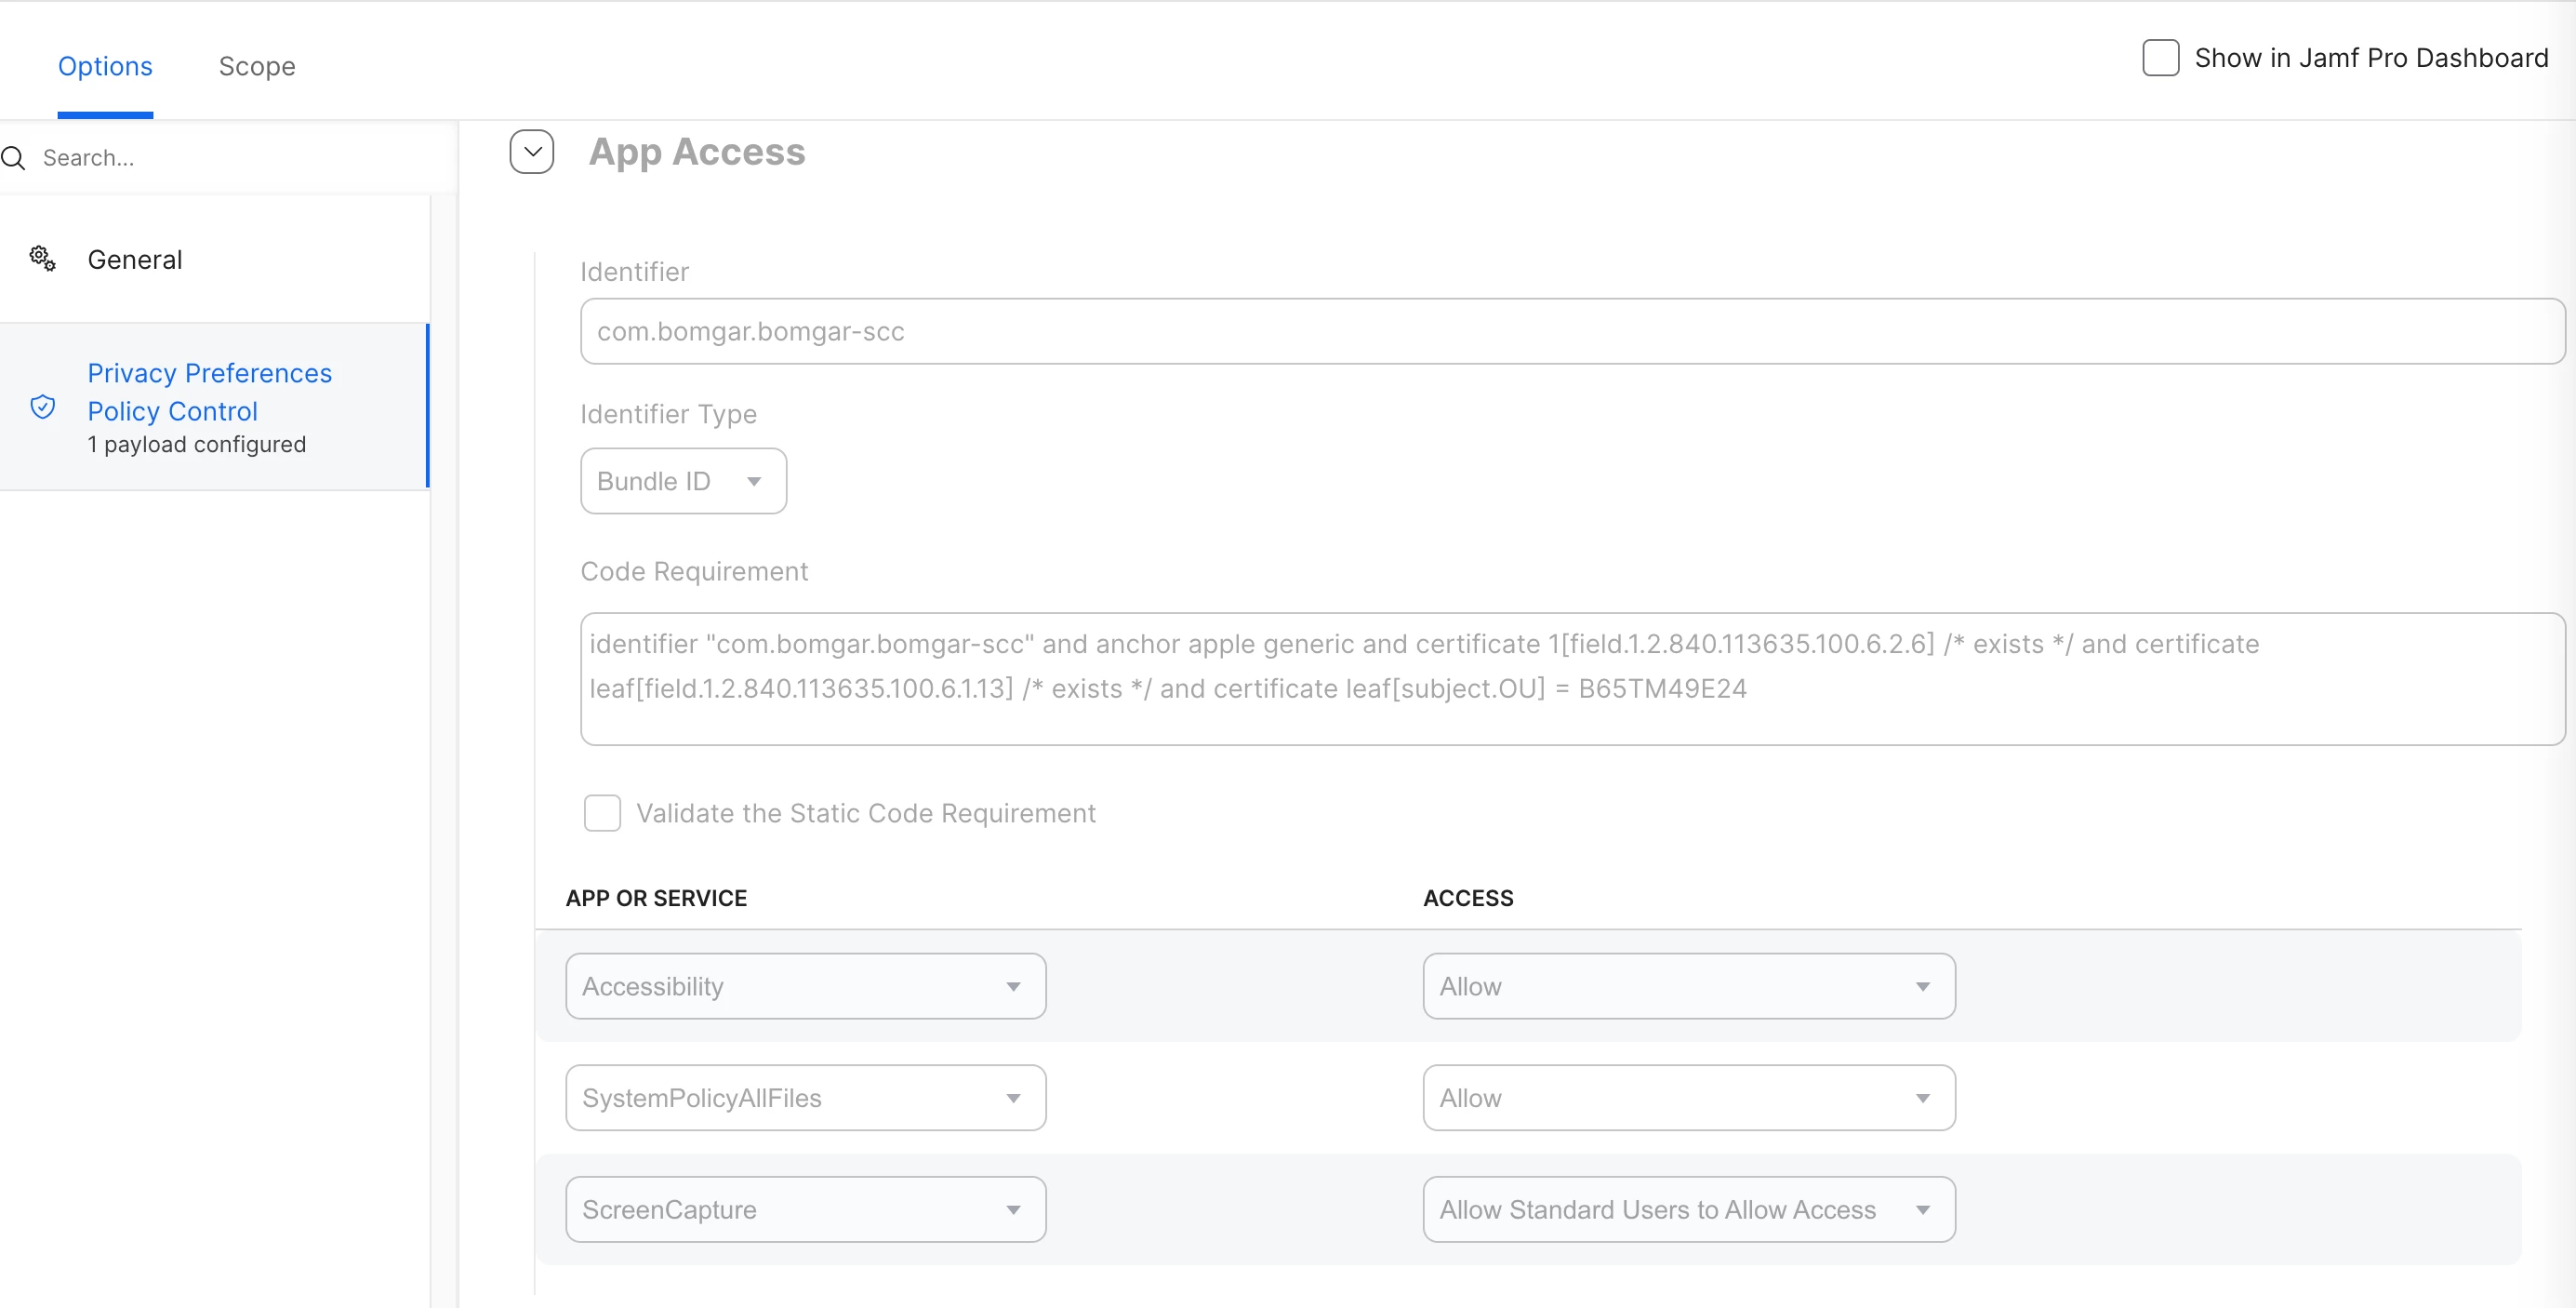Click the General gears icon

pos(42,259)
